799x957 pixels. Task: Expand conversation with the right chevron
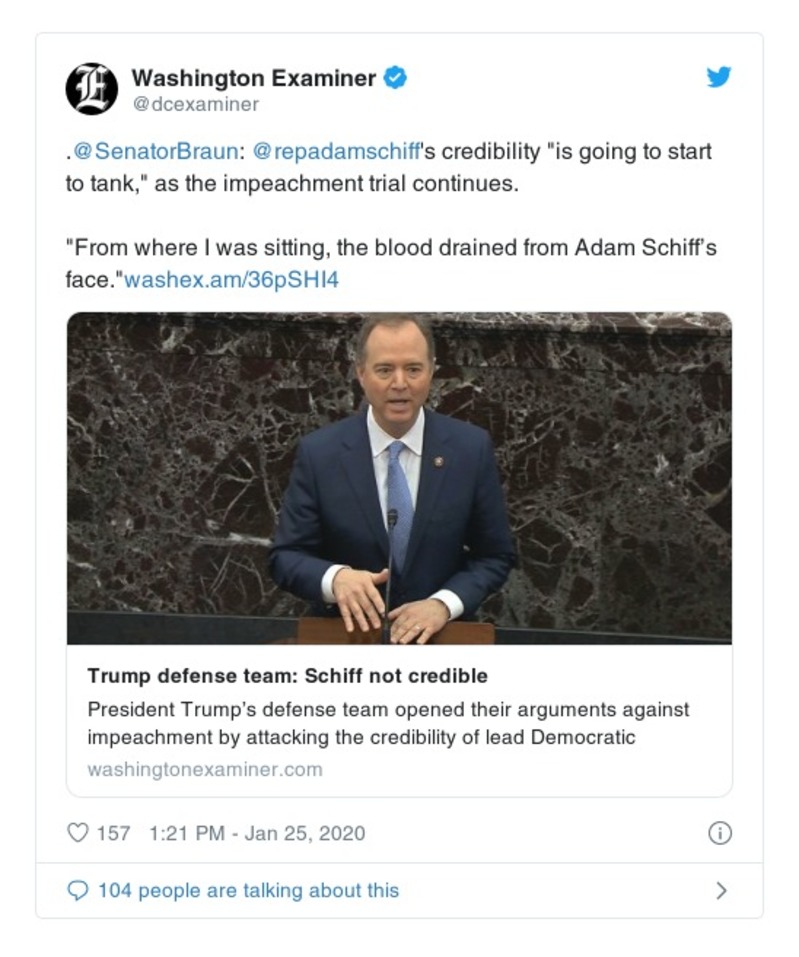click(x=721, y=890)
